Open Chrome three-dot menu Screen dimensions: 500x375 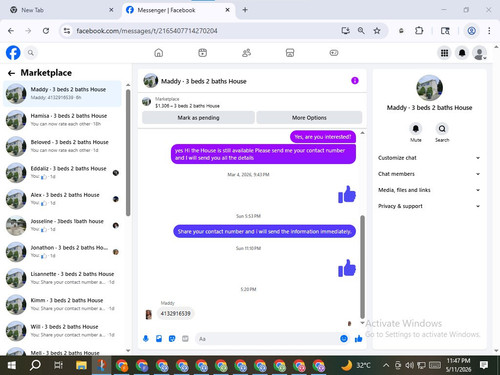coord(489,31)
